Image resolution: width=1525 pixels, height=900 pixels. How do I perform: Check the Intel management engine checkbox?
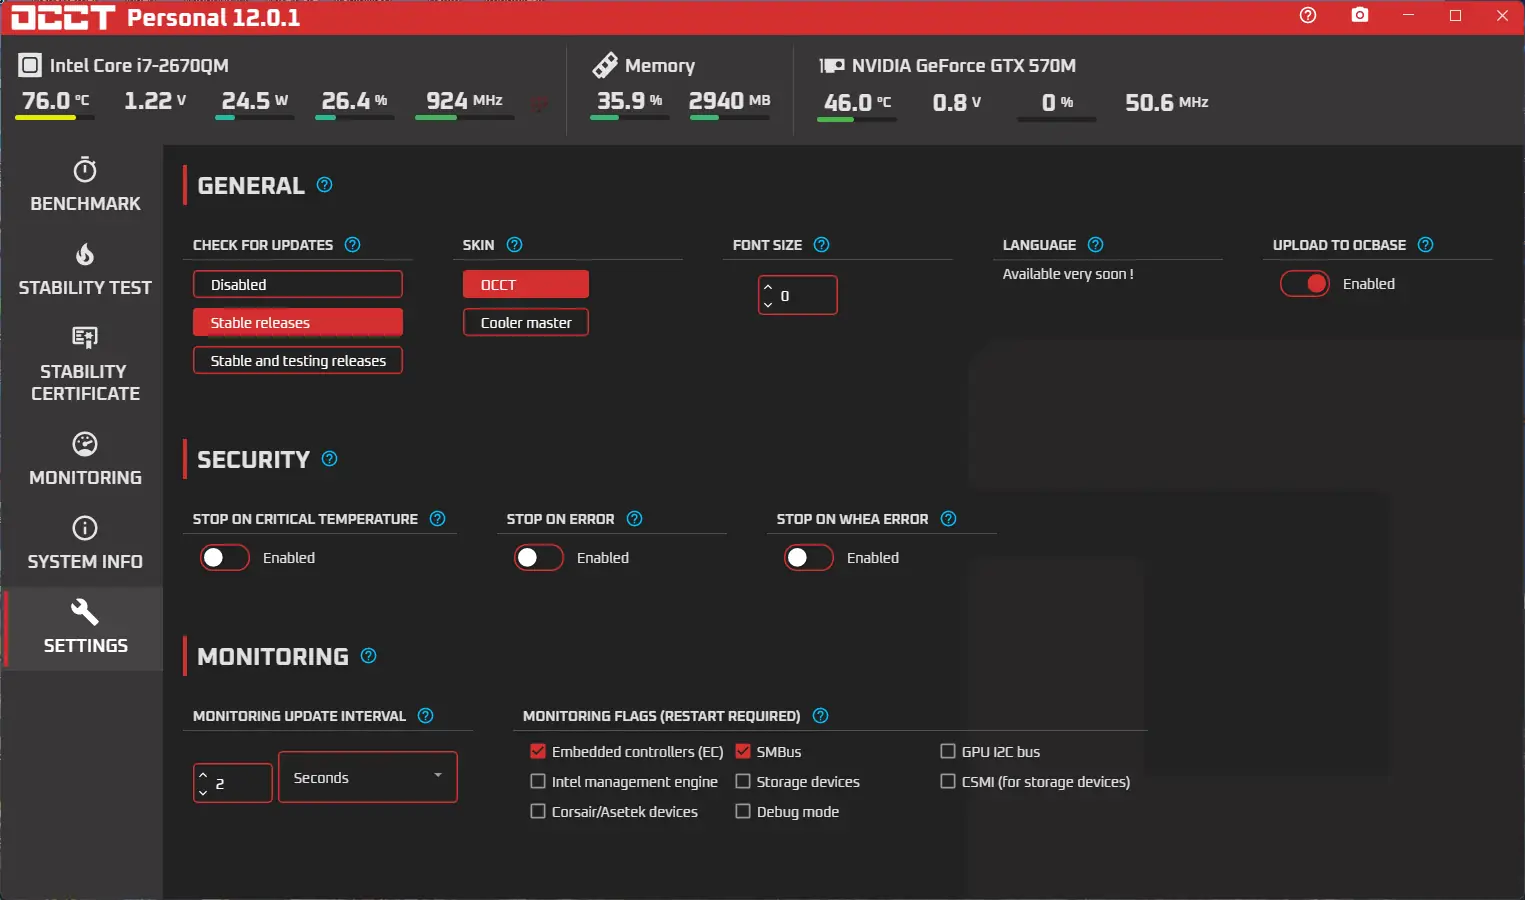coord(538,782)
